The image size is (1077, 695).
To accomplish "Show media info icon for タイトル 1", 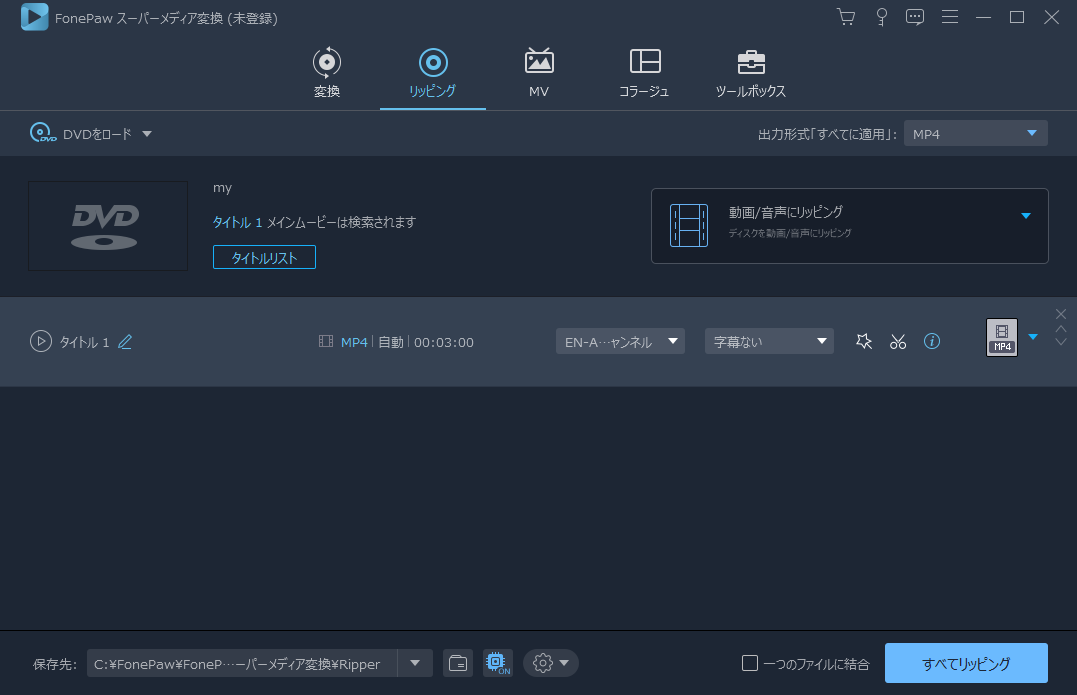I will pos(931,341).
